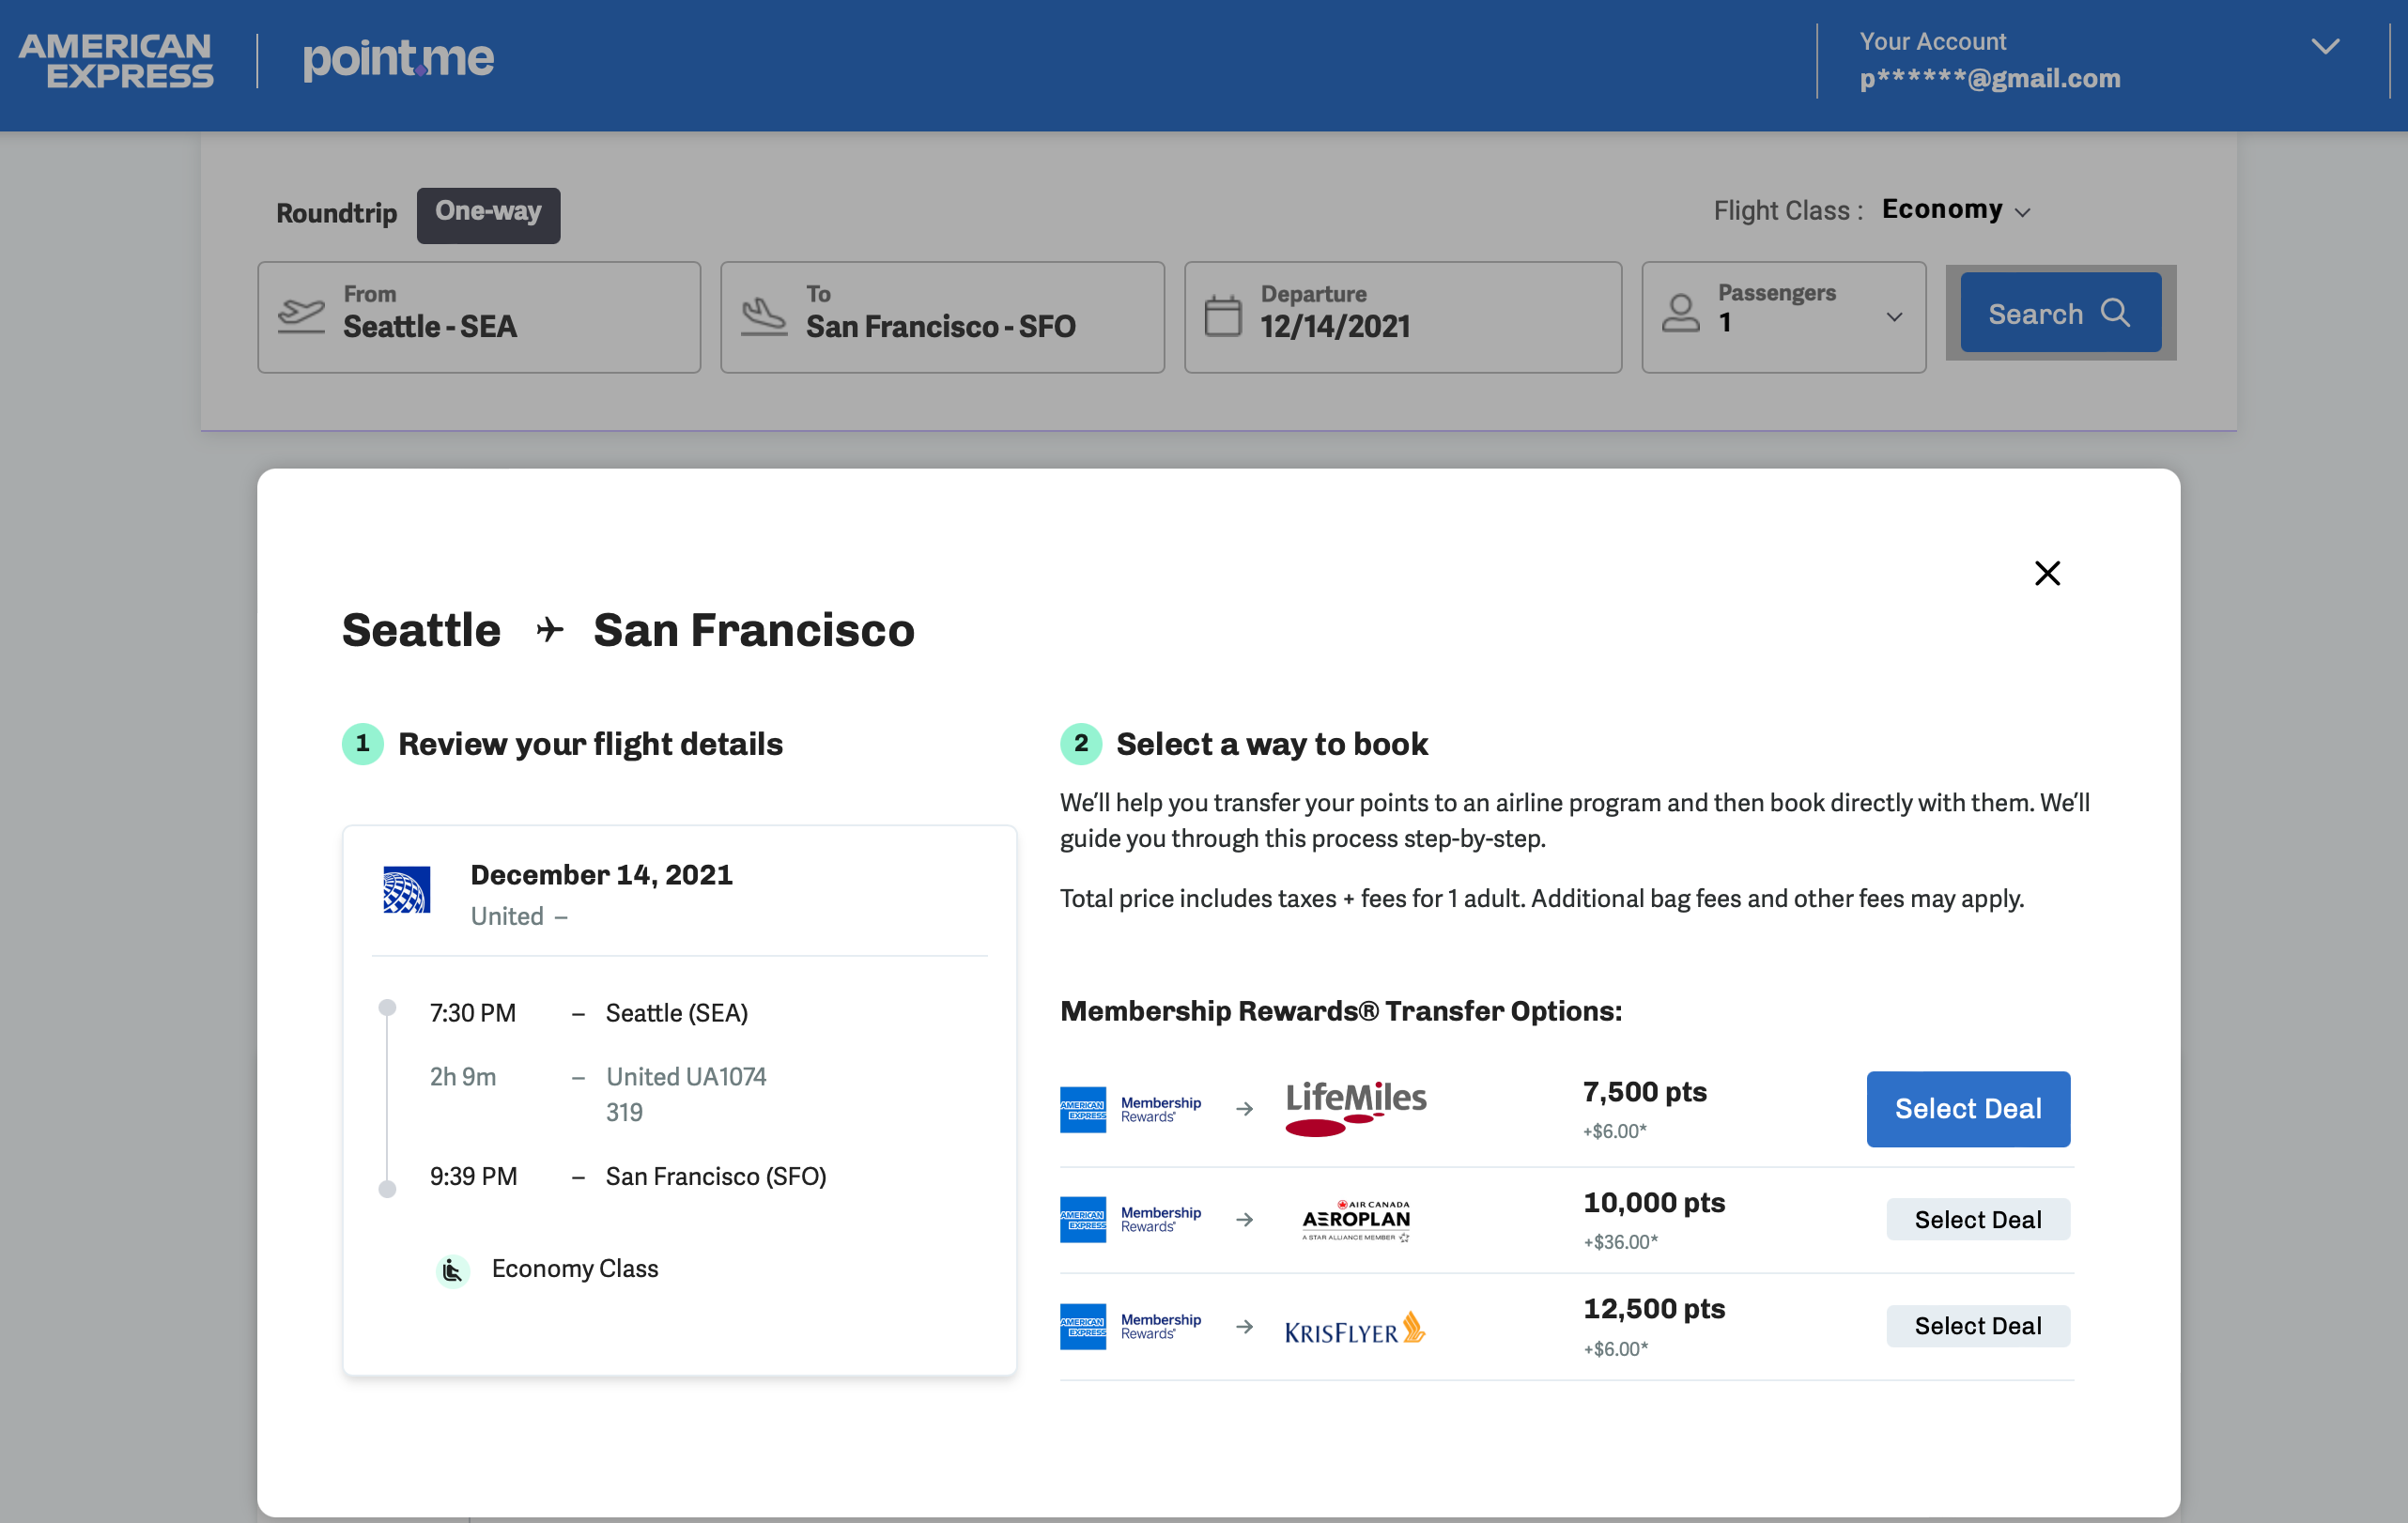
Task: Click the magnifying glass search icon
Action: pos(2115,312)
